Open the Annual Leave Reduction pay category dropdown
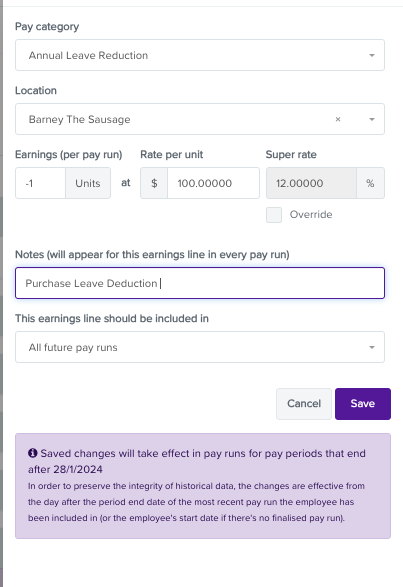 pos(200,55)
